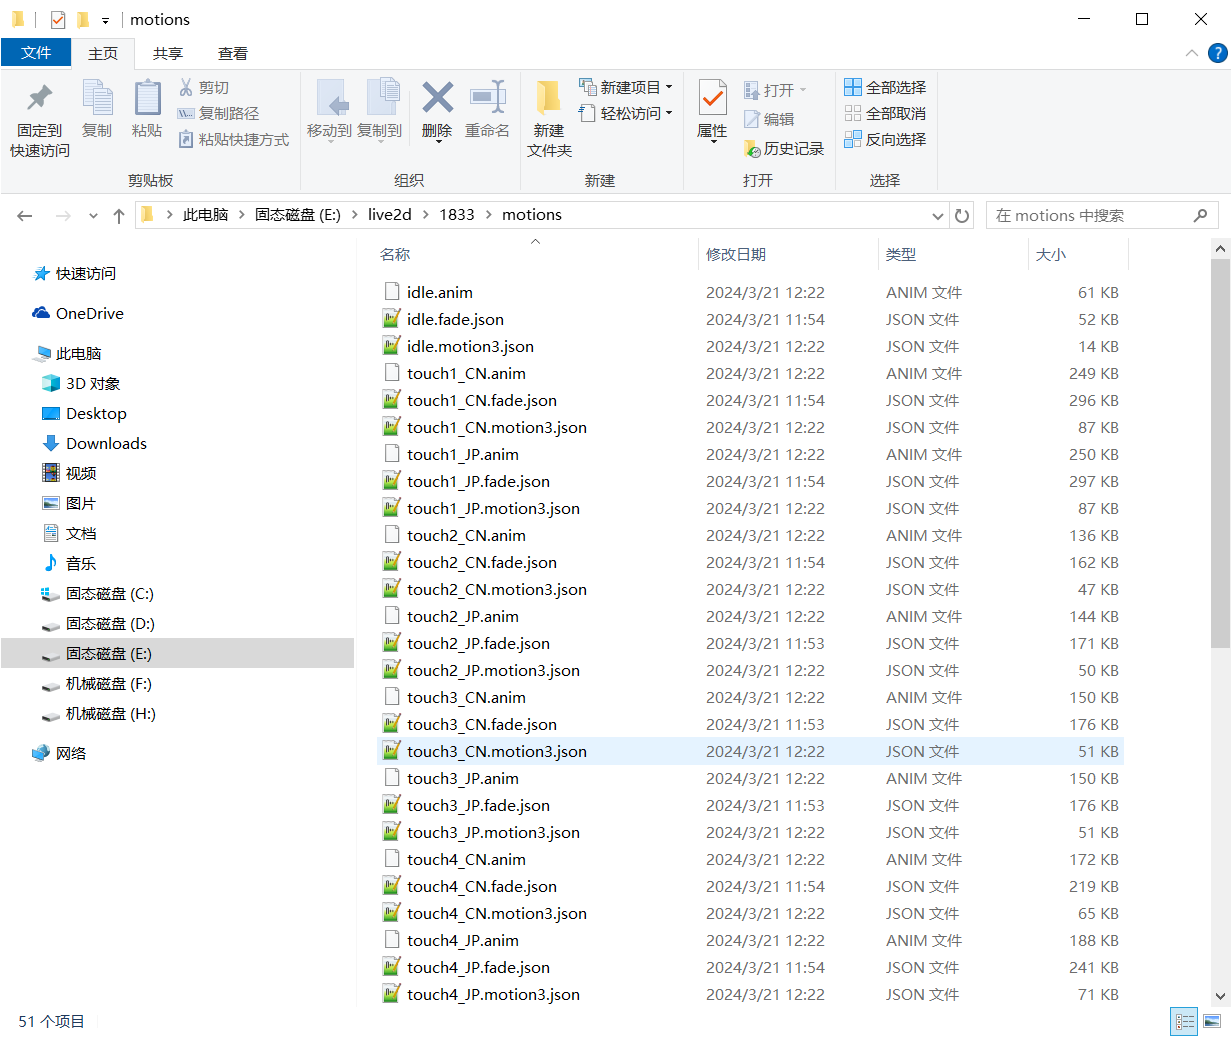
Task: Click the live2d breadcrumb in address bar
Action: pos(390,215)
